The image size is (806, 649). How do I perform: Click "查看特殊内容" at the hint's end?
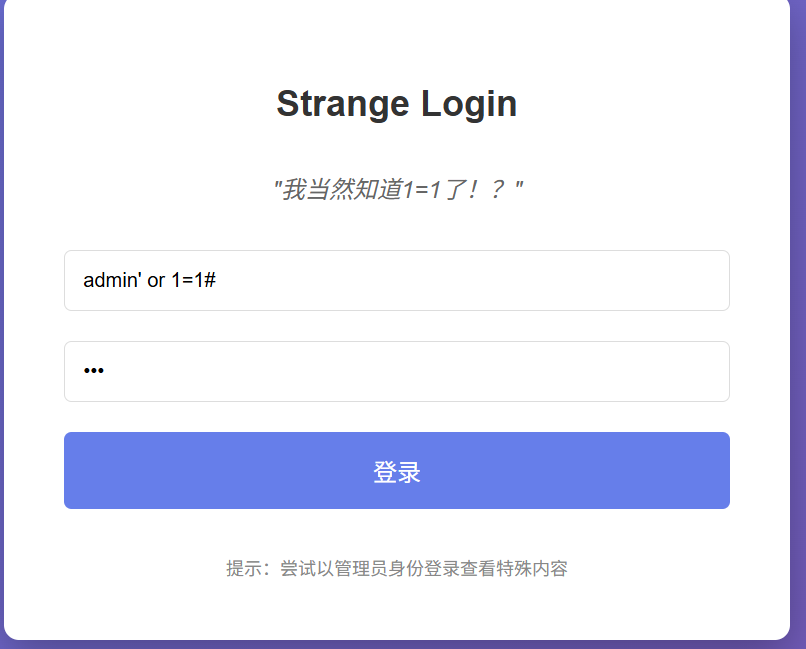tap(514, 569)
